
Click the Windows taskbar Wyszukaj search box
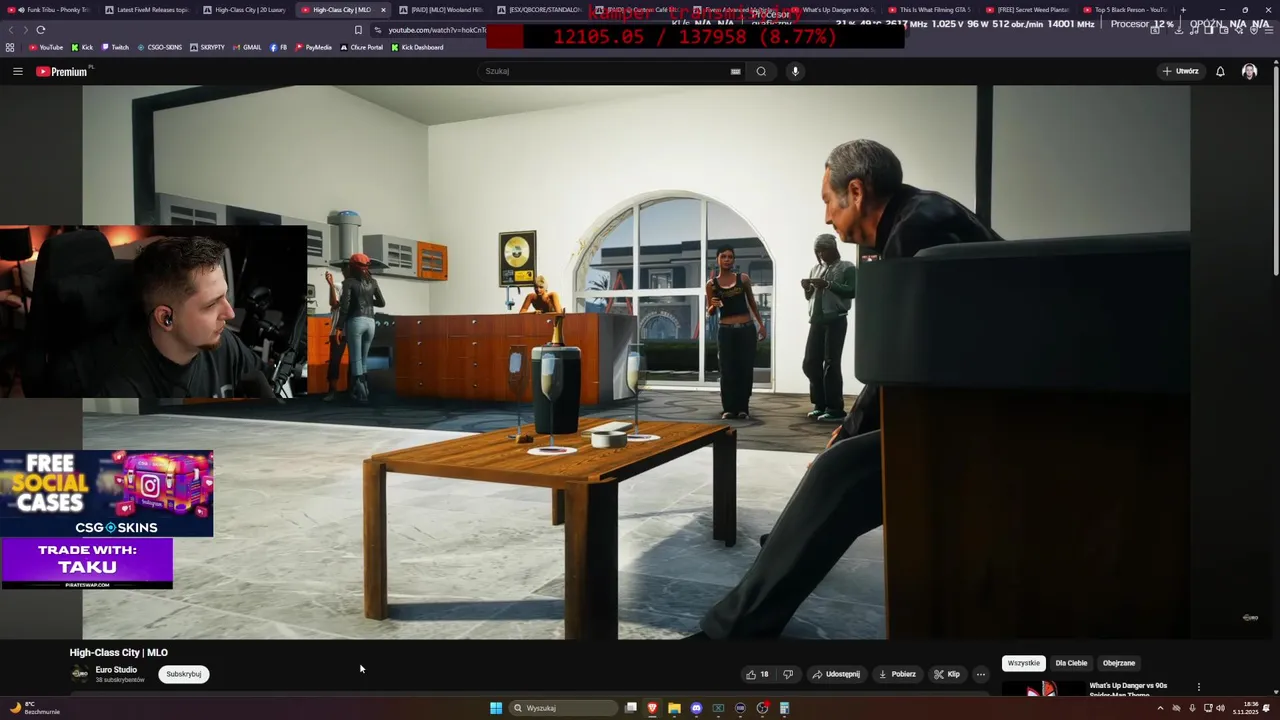[x=563, y=708]
